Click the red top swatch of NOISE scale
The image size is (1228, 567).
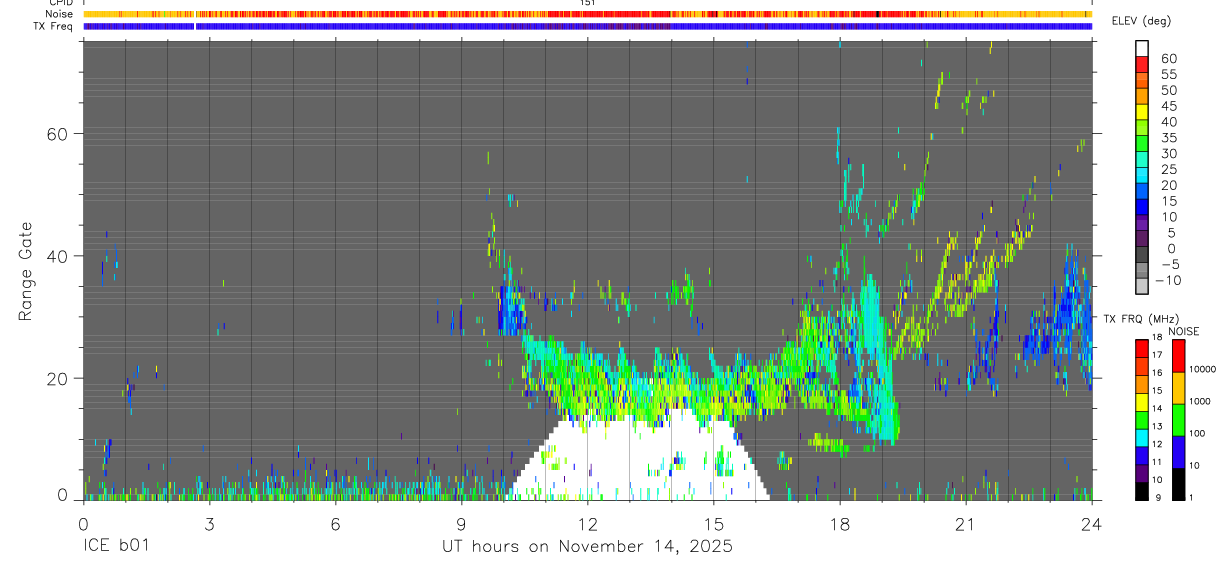[x=1177, y=356]
